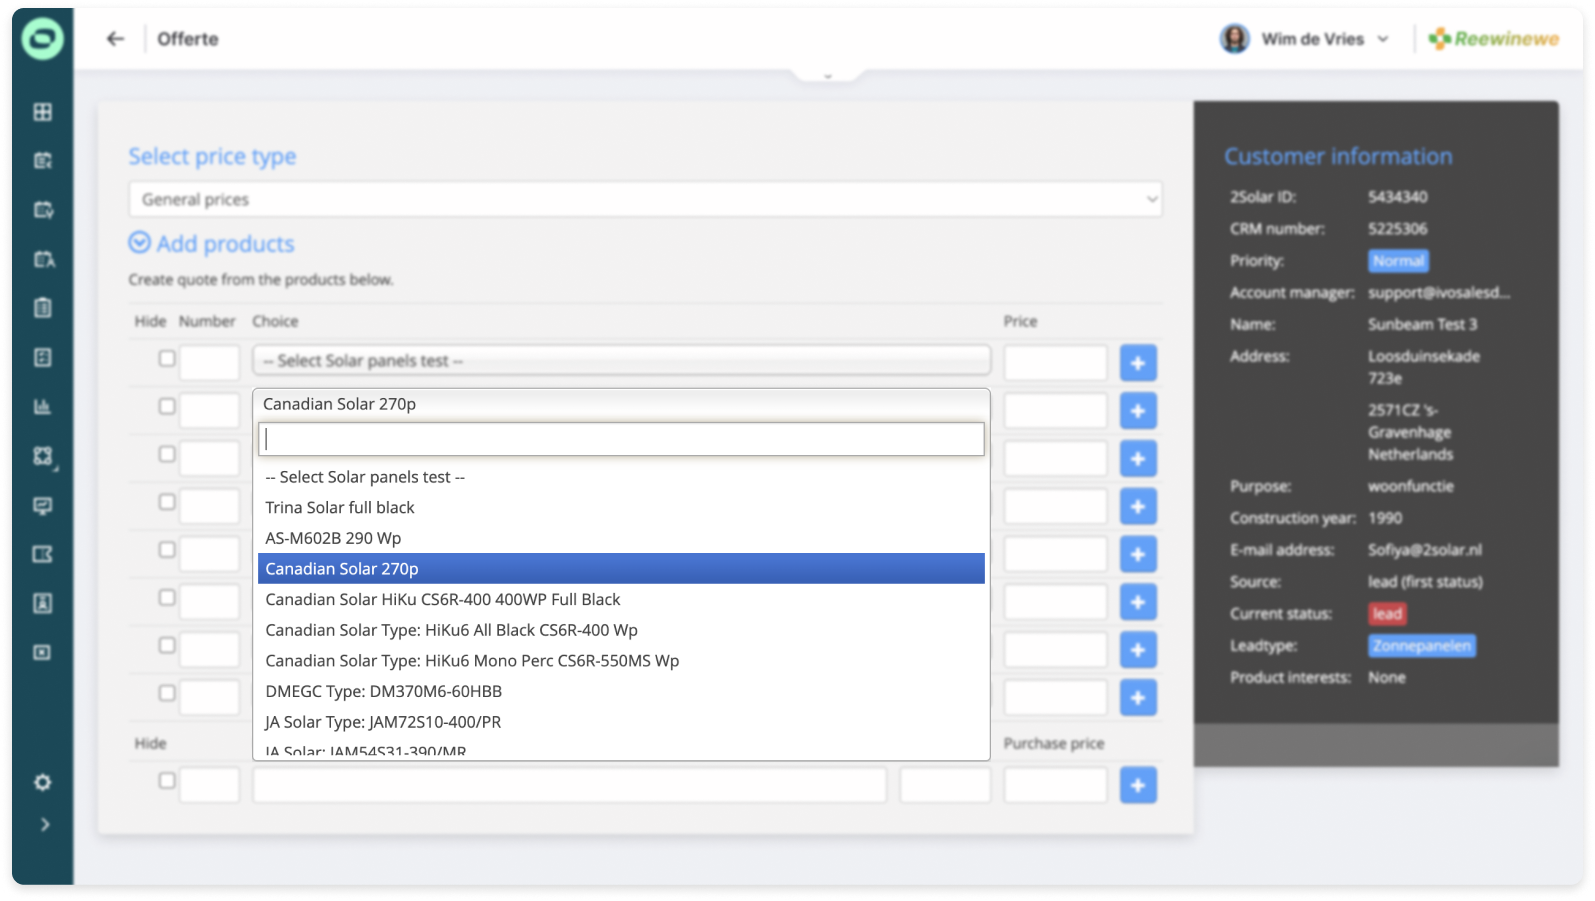
Task: Choose AS-M602B 290 Wp option
Action: point(621,538)
